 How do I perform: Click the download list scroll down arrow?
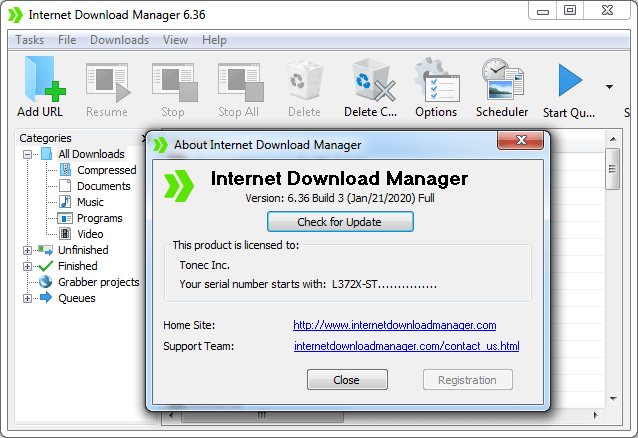click(613, 399)
